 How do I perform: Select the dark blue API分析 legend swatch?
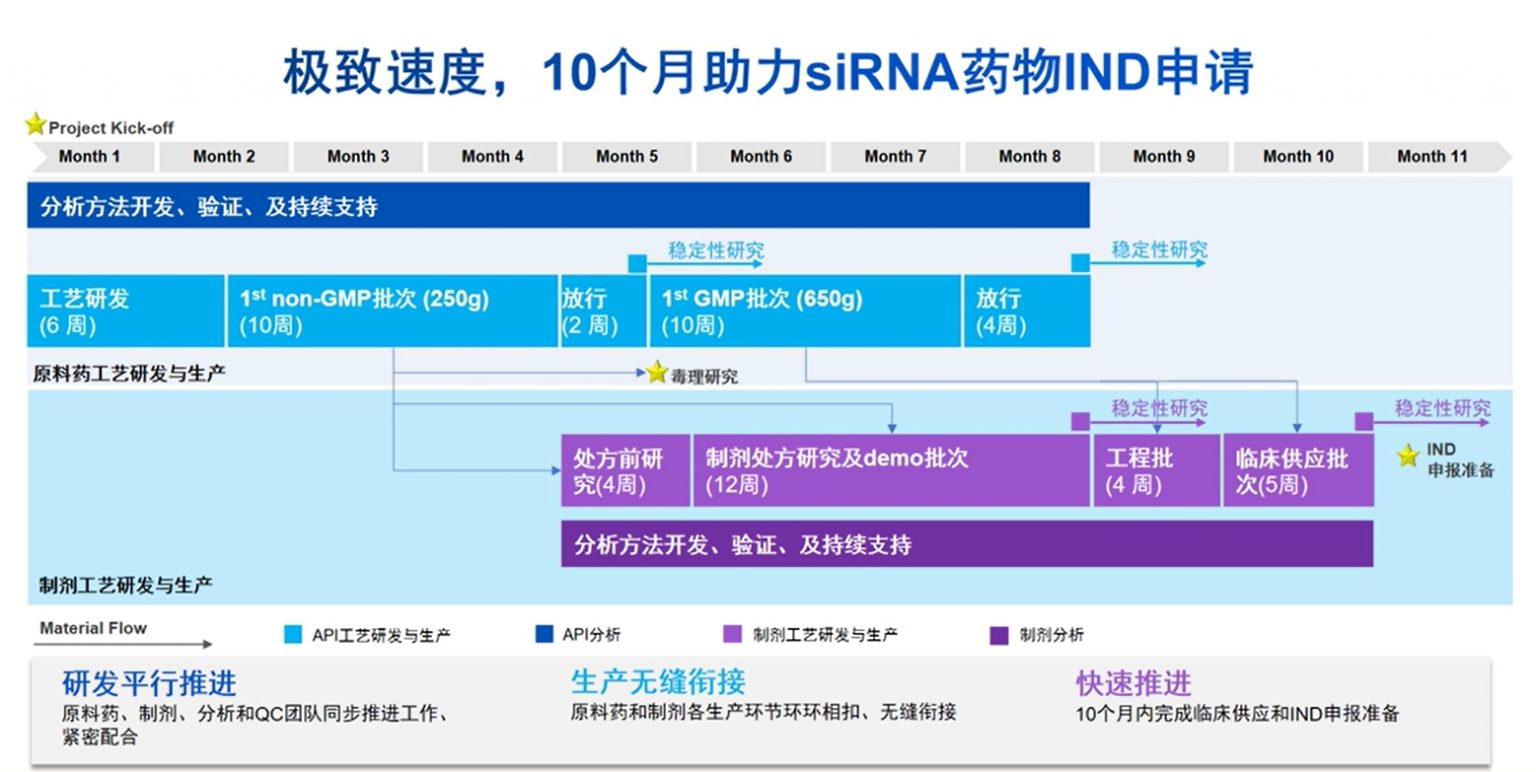[x=544, y=635]
